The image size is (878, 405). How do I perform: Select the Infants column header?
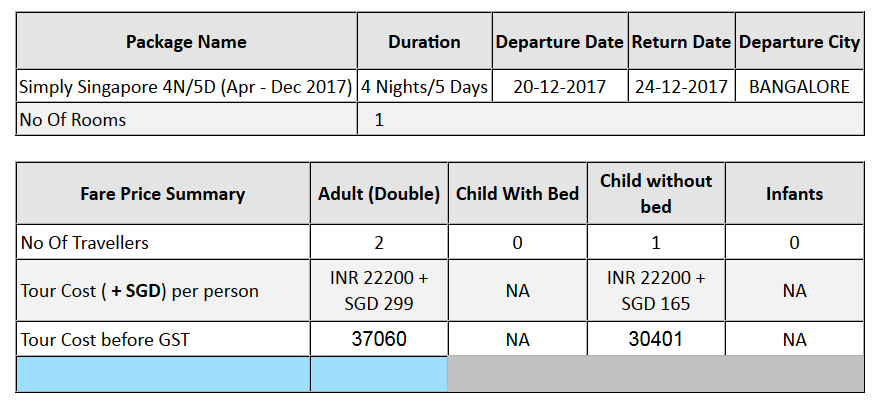pyautogui.click(x=794, y=194)
